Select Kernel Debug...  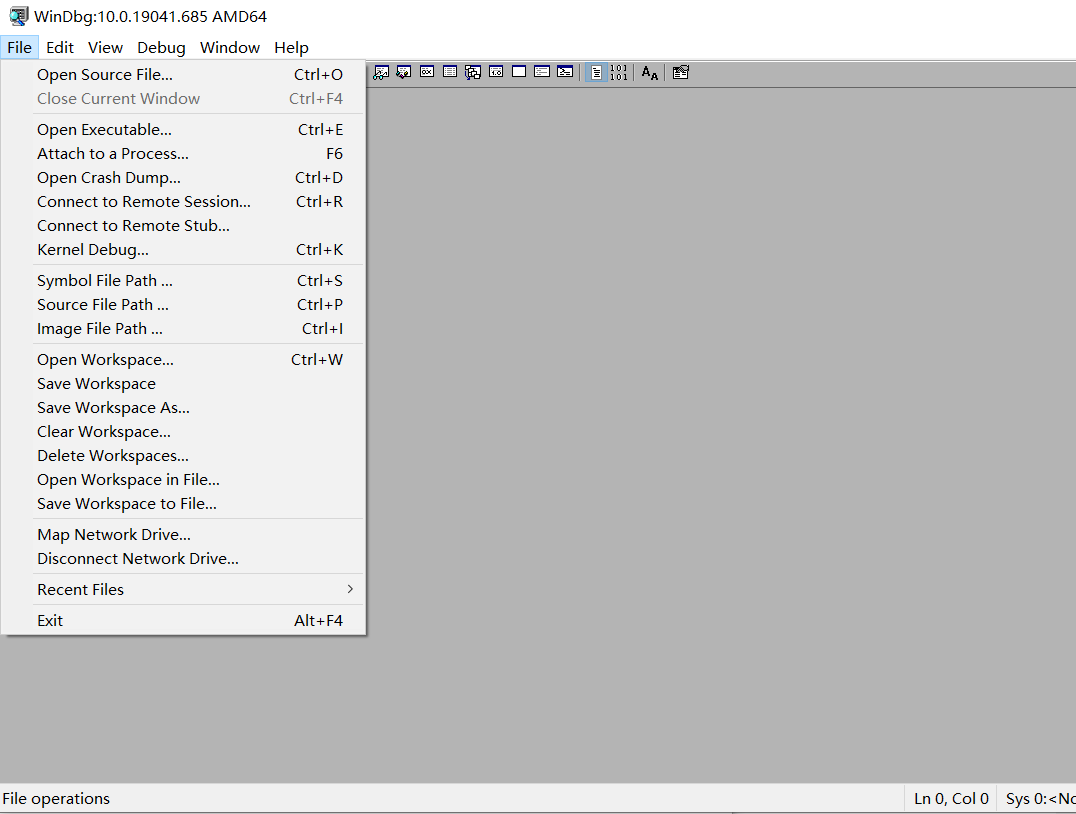coord(183,249)
